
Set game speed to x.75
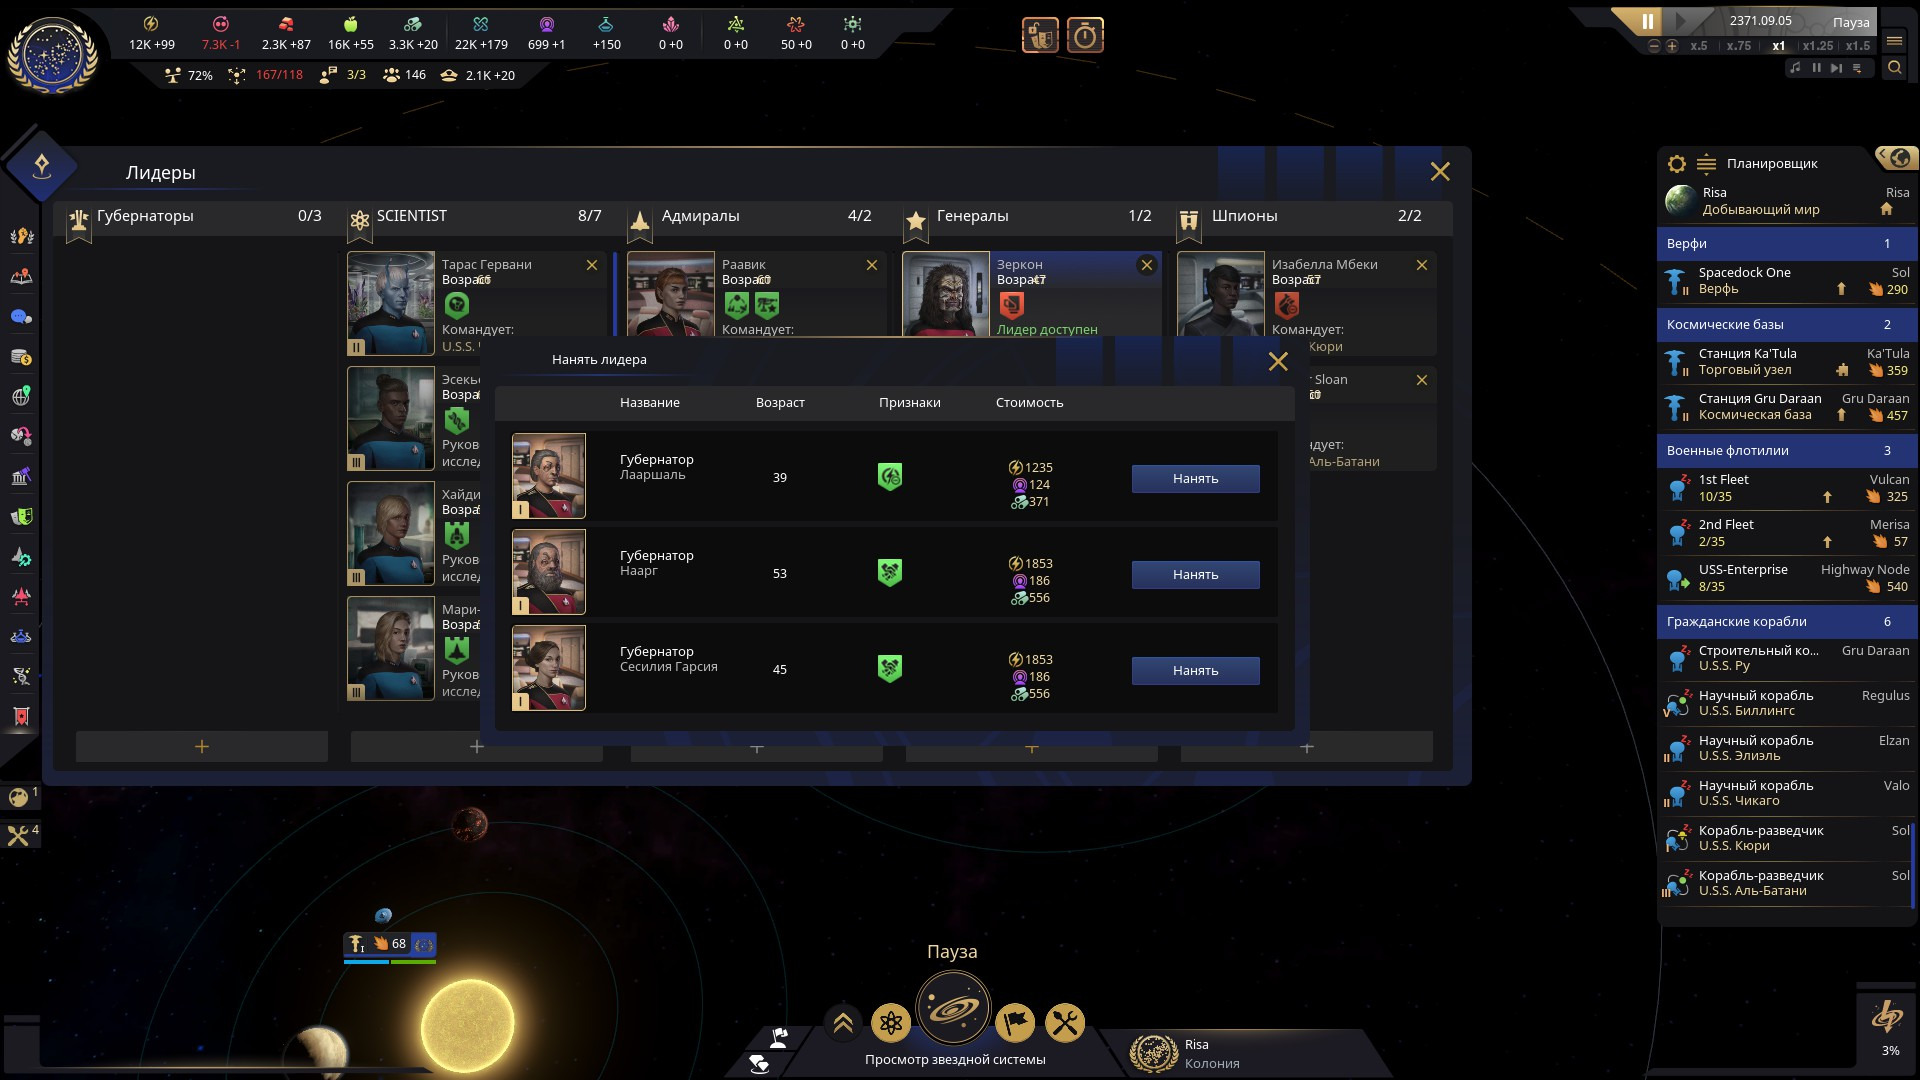click(1739, 46)
